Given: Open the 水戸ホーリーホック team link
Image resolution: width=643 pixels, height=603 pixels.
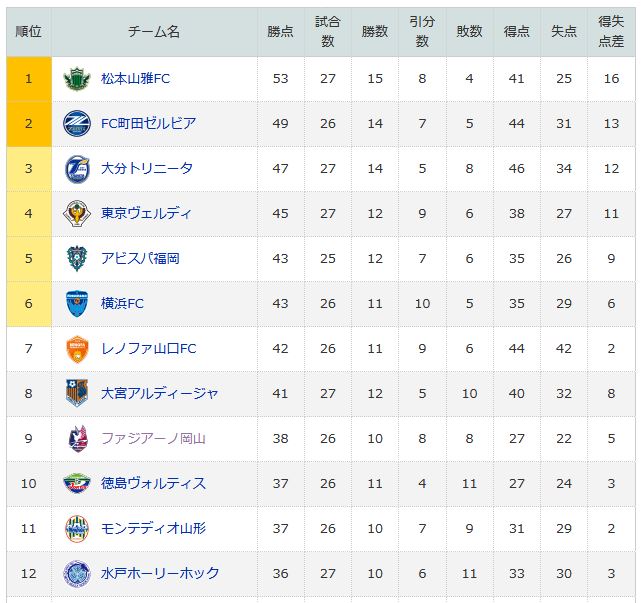Looking at the screenshot, I should pyautogui.click(x=160, y=573).
